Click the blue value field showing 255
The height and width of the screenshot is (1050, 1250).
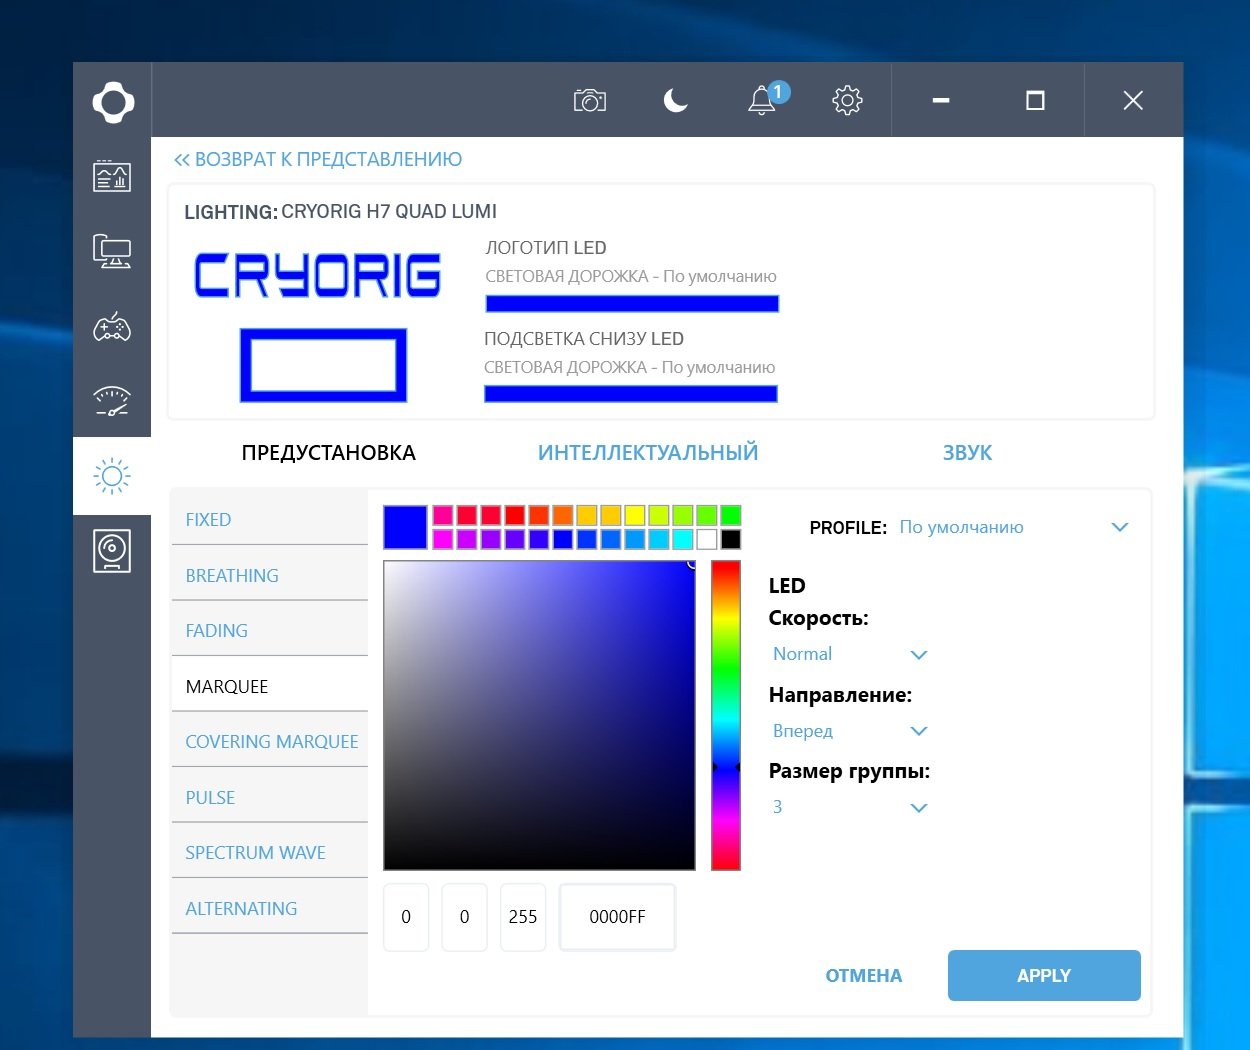(x=523, y=916)
